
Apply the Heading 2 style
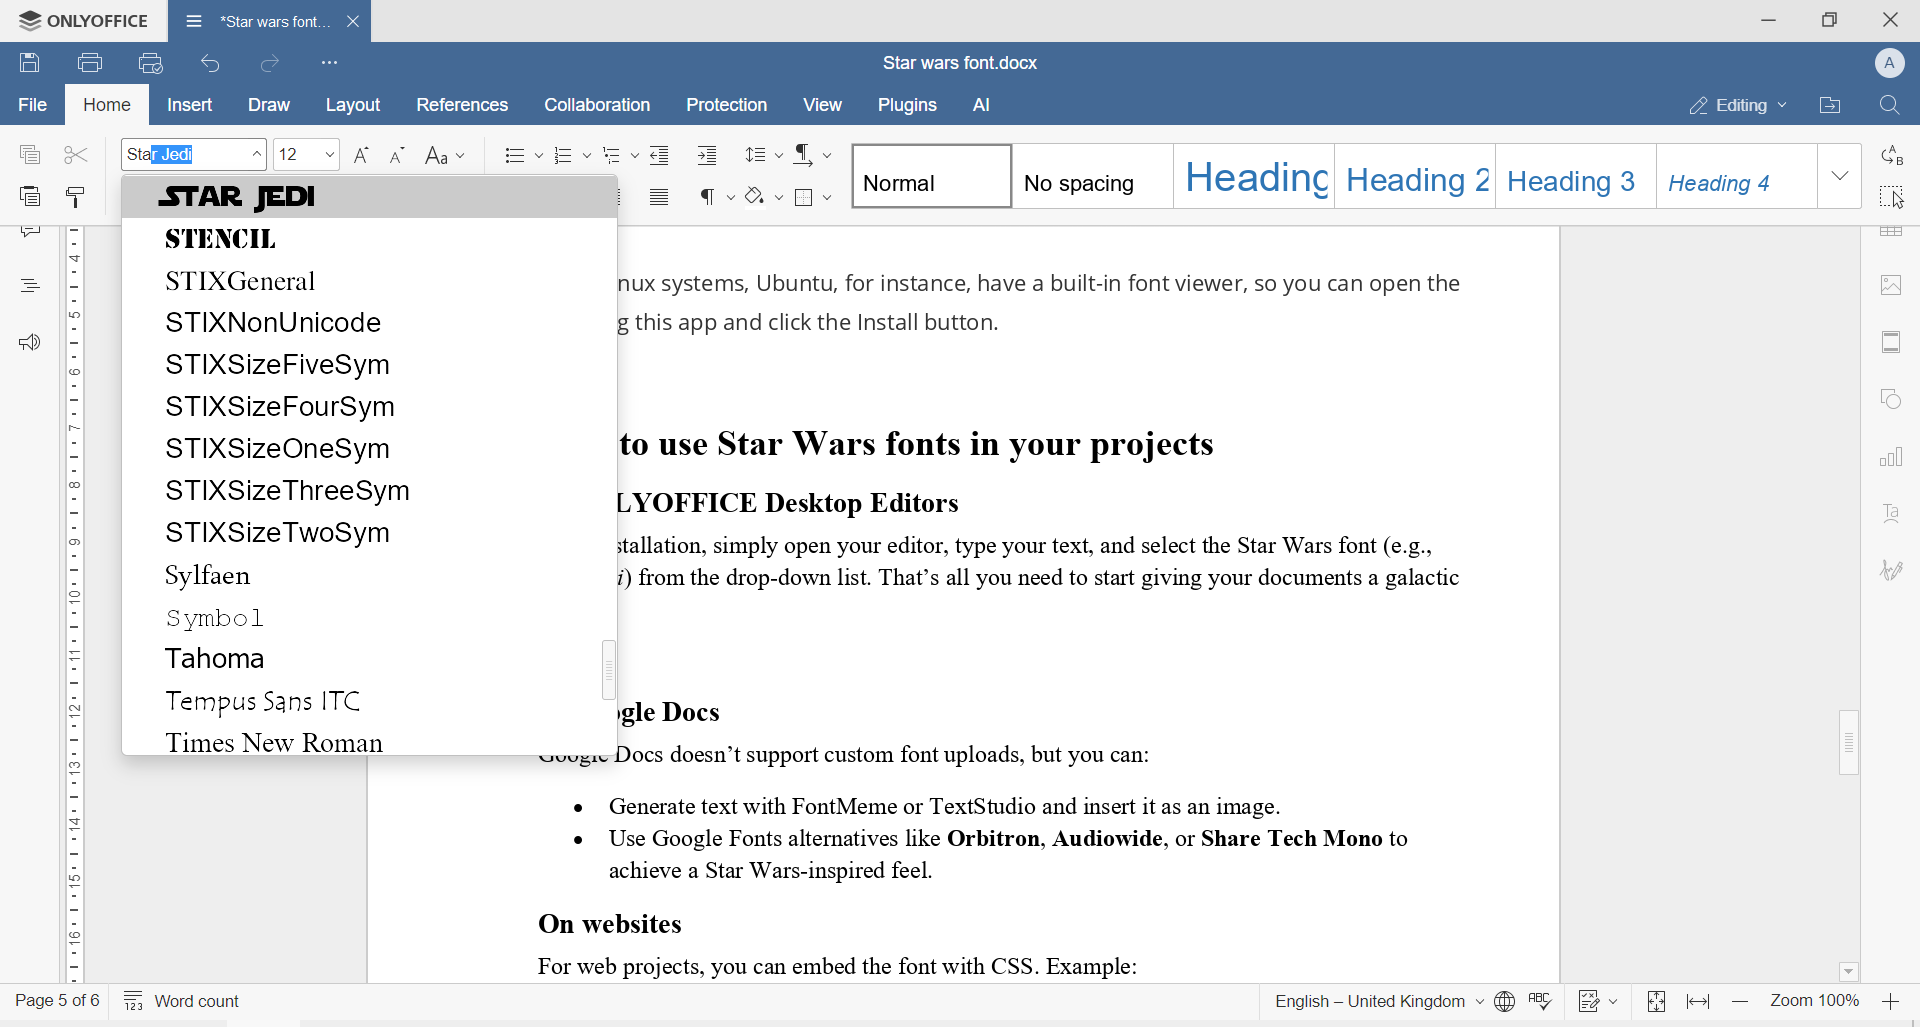point(1416,177)
